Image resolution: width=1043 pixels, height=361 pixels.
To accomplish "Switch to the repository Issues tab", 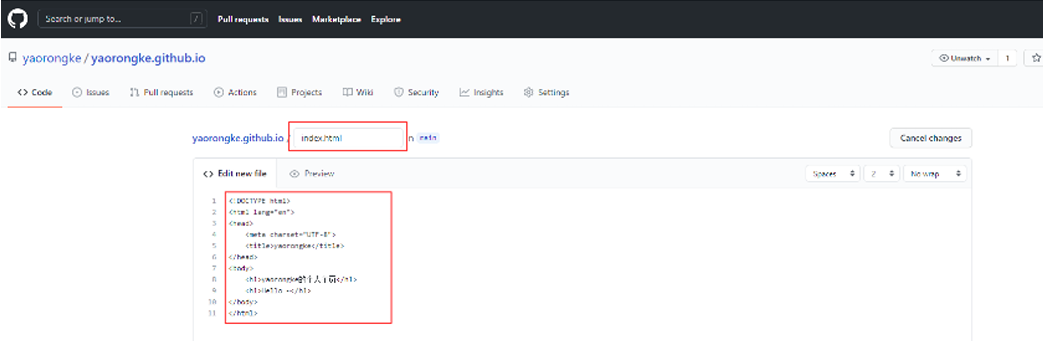I will [x=90, y=92].
